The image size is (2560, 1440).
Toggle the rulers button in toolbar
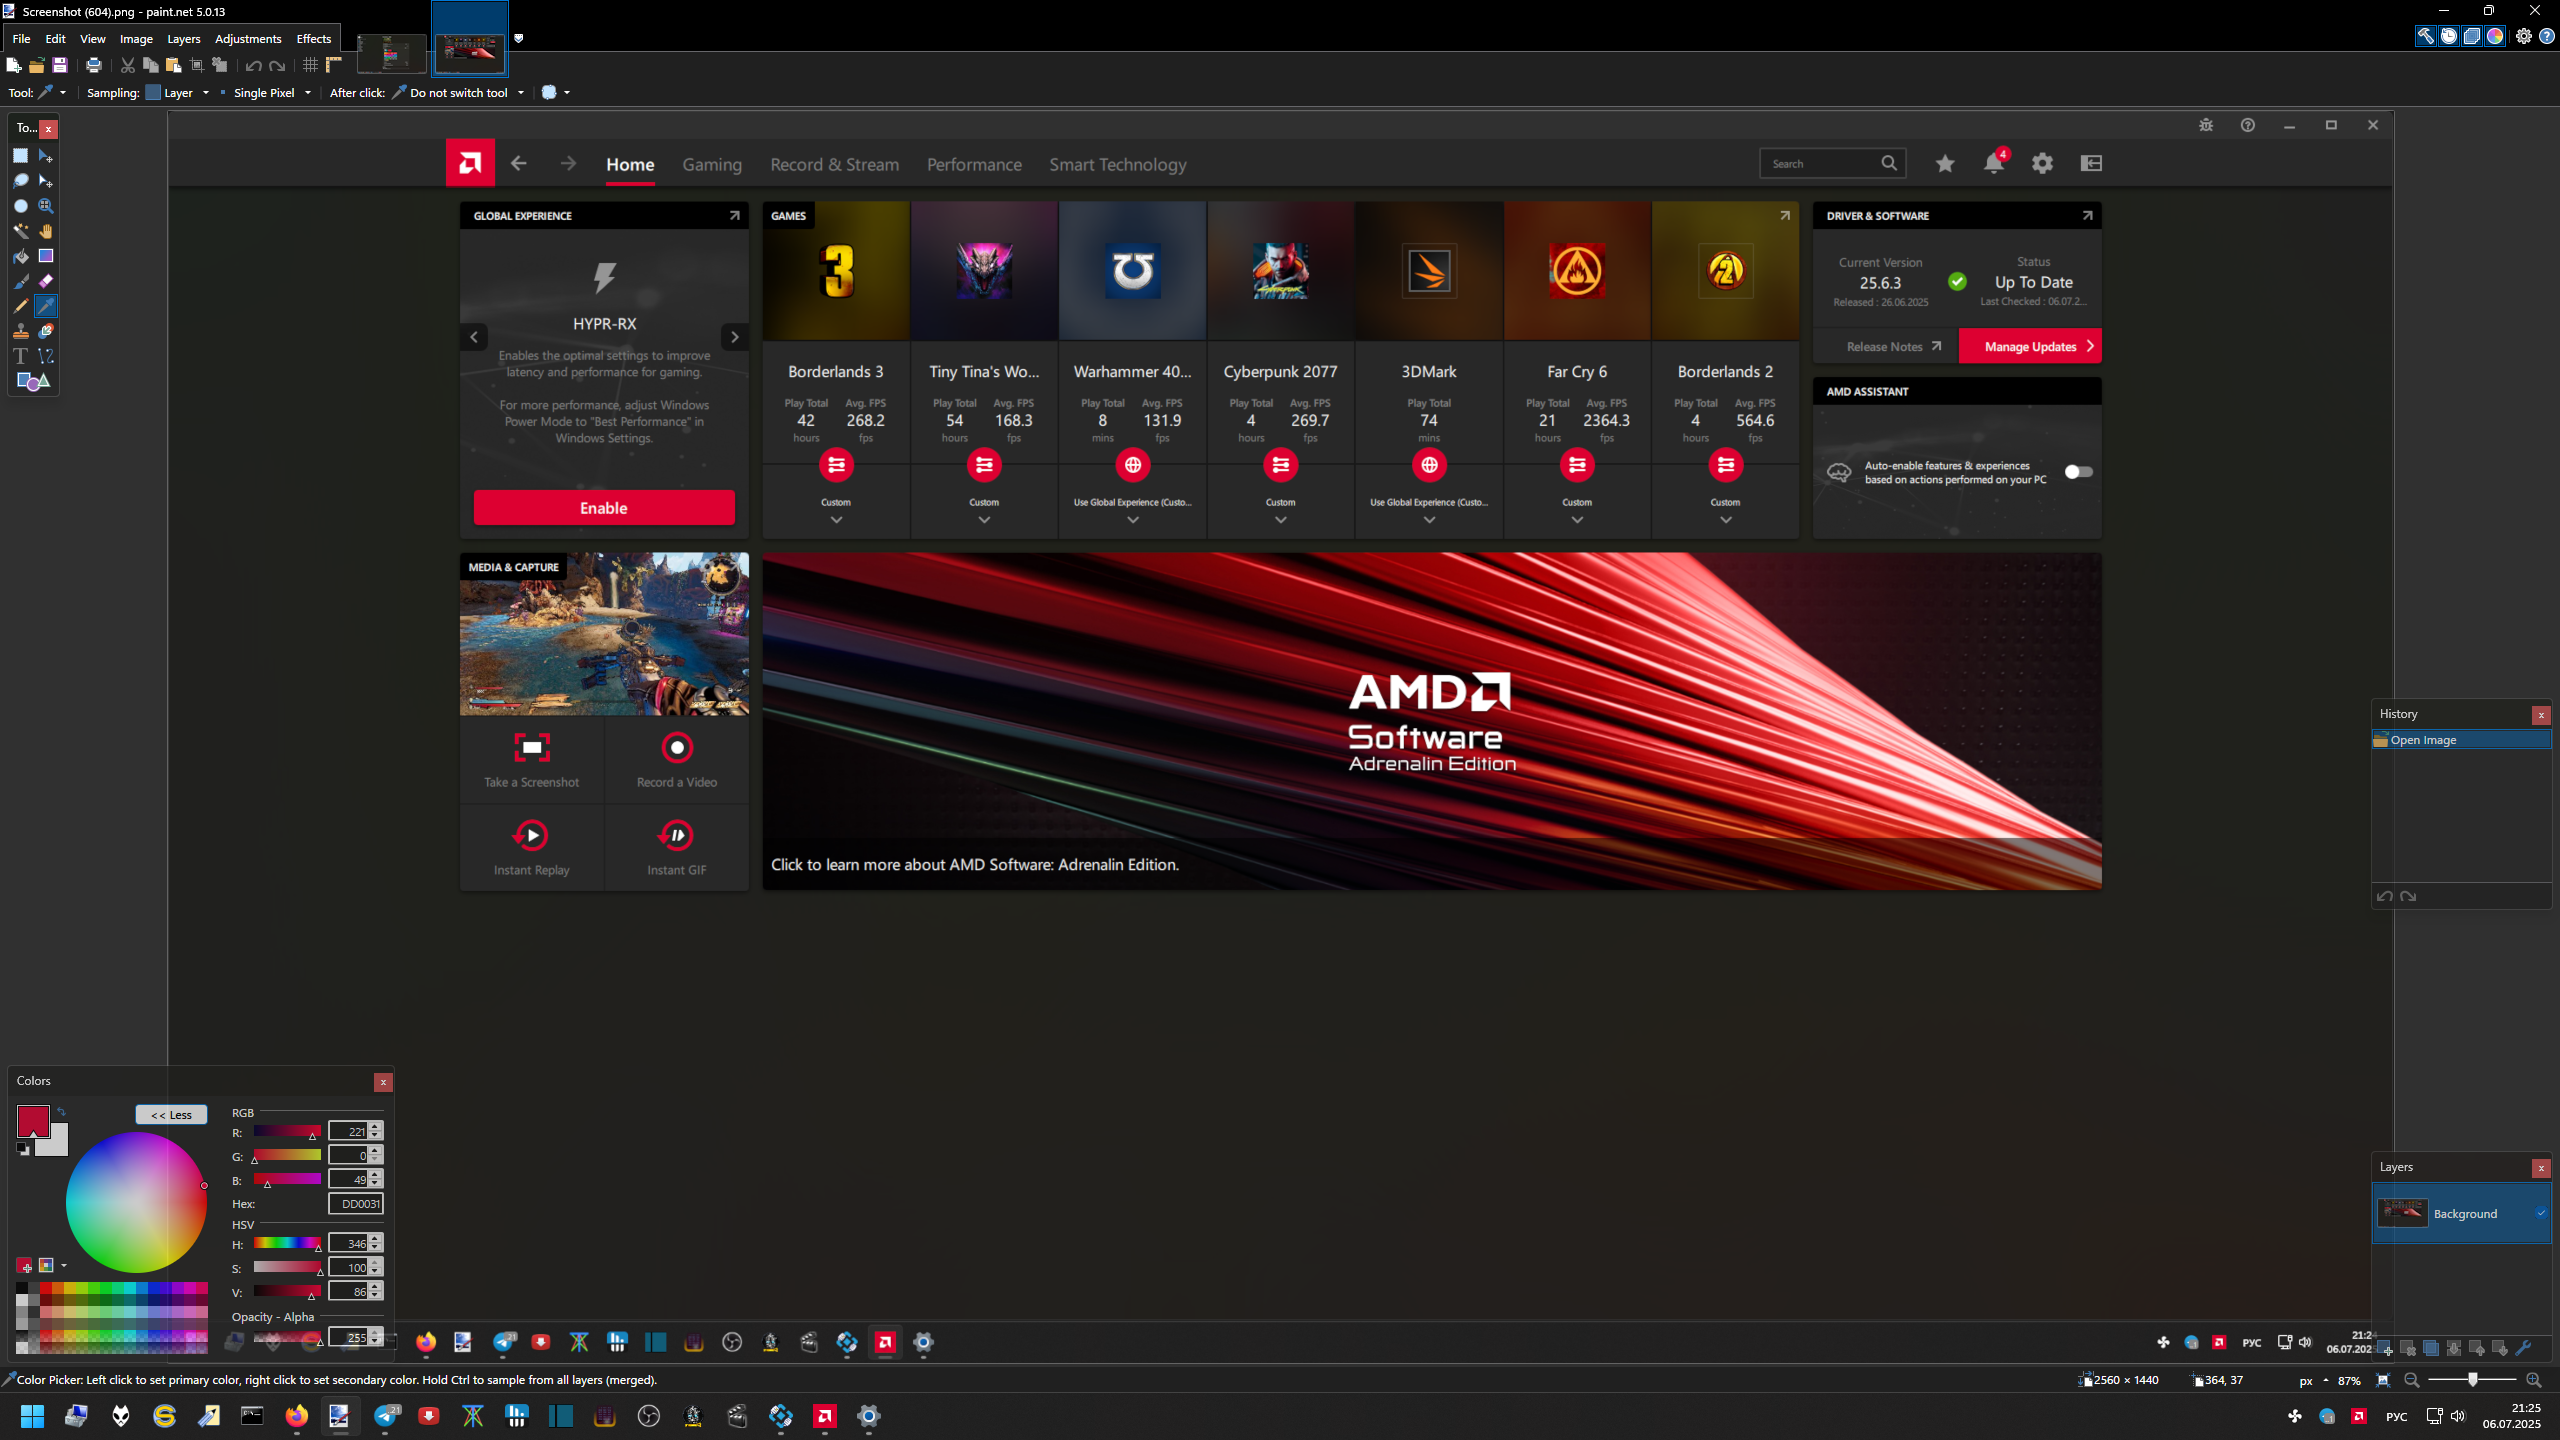334,66
